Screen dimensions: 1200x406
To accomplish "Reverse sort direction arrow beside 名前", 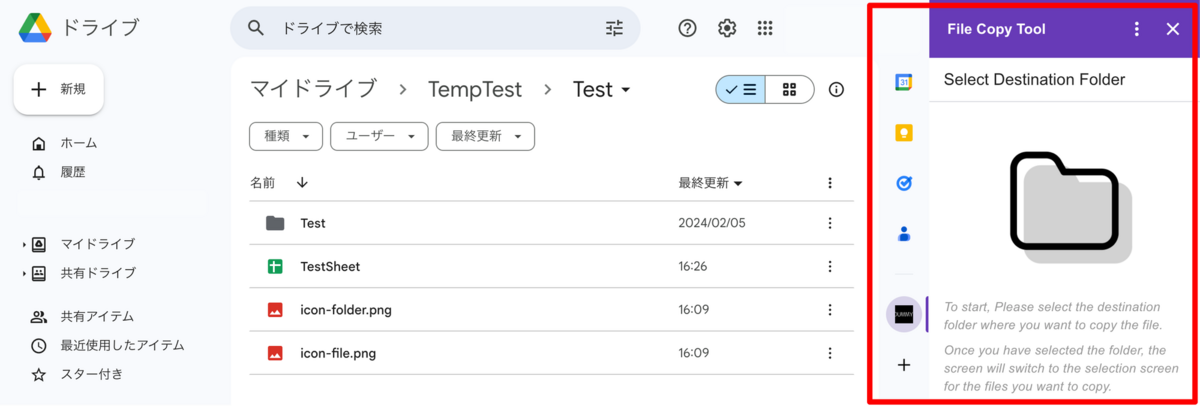I will pyautogui.click(x=302, y=183).
